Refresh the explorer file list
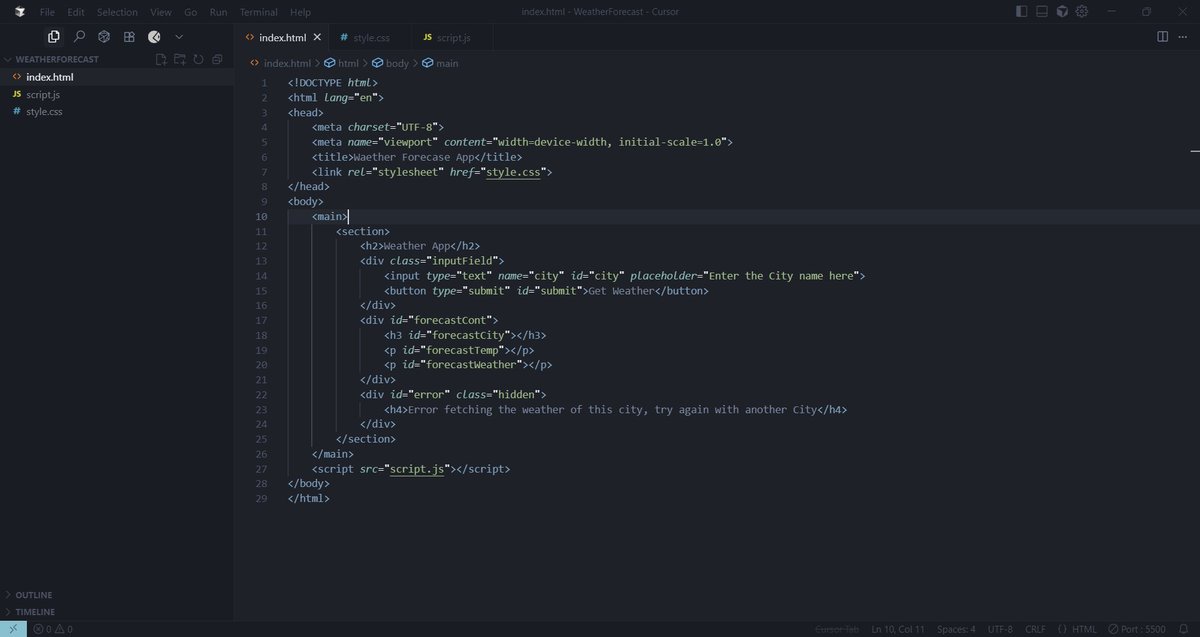The height and width of the screenshot is (637, 1200). [x=198, y=59]
